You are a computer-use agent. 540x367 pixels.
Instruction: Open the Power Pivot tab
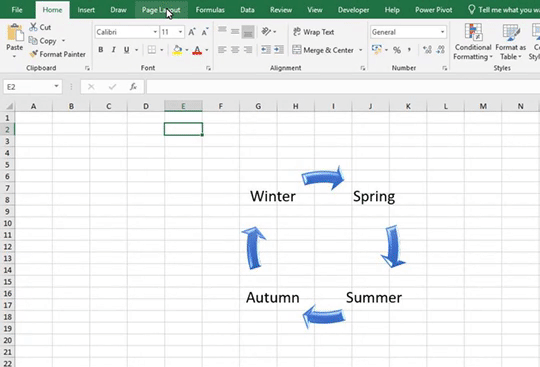434,10
